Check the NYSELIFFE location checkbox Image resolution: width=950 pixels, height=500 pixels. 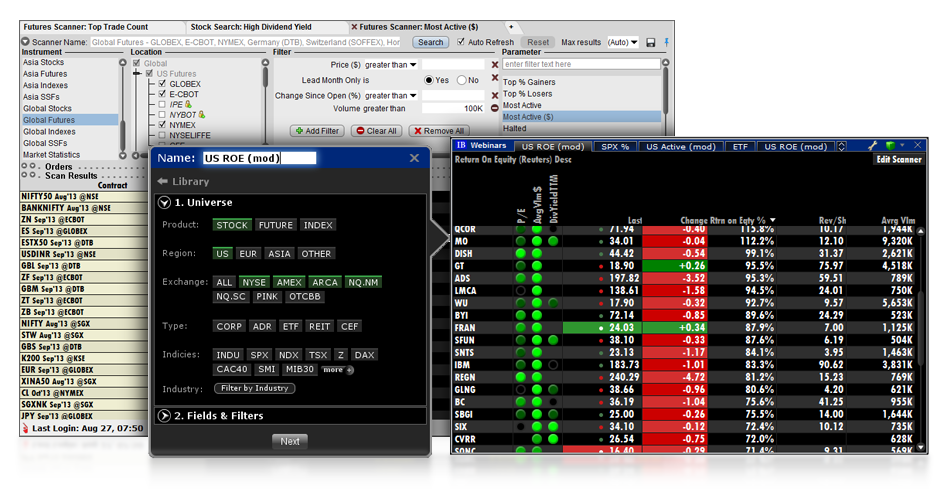coord(162,135)
